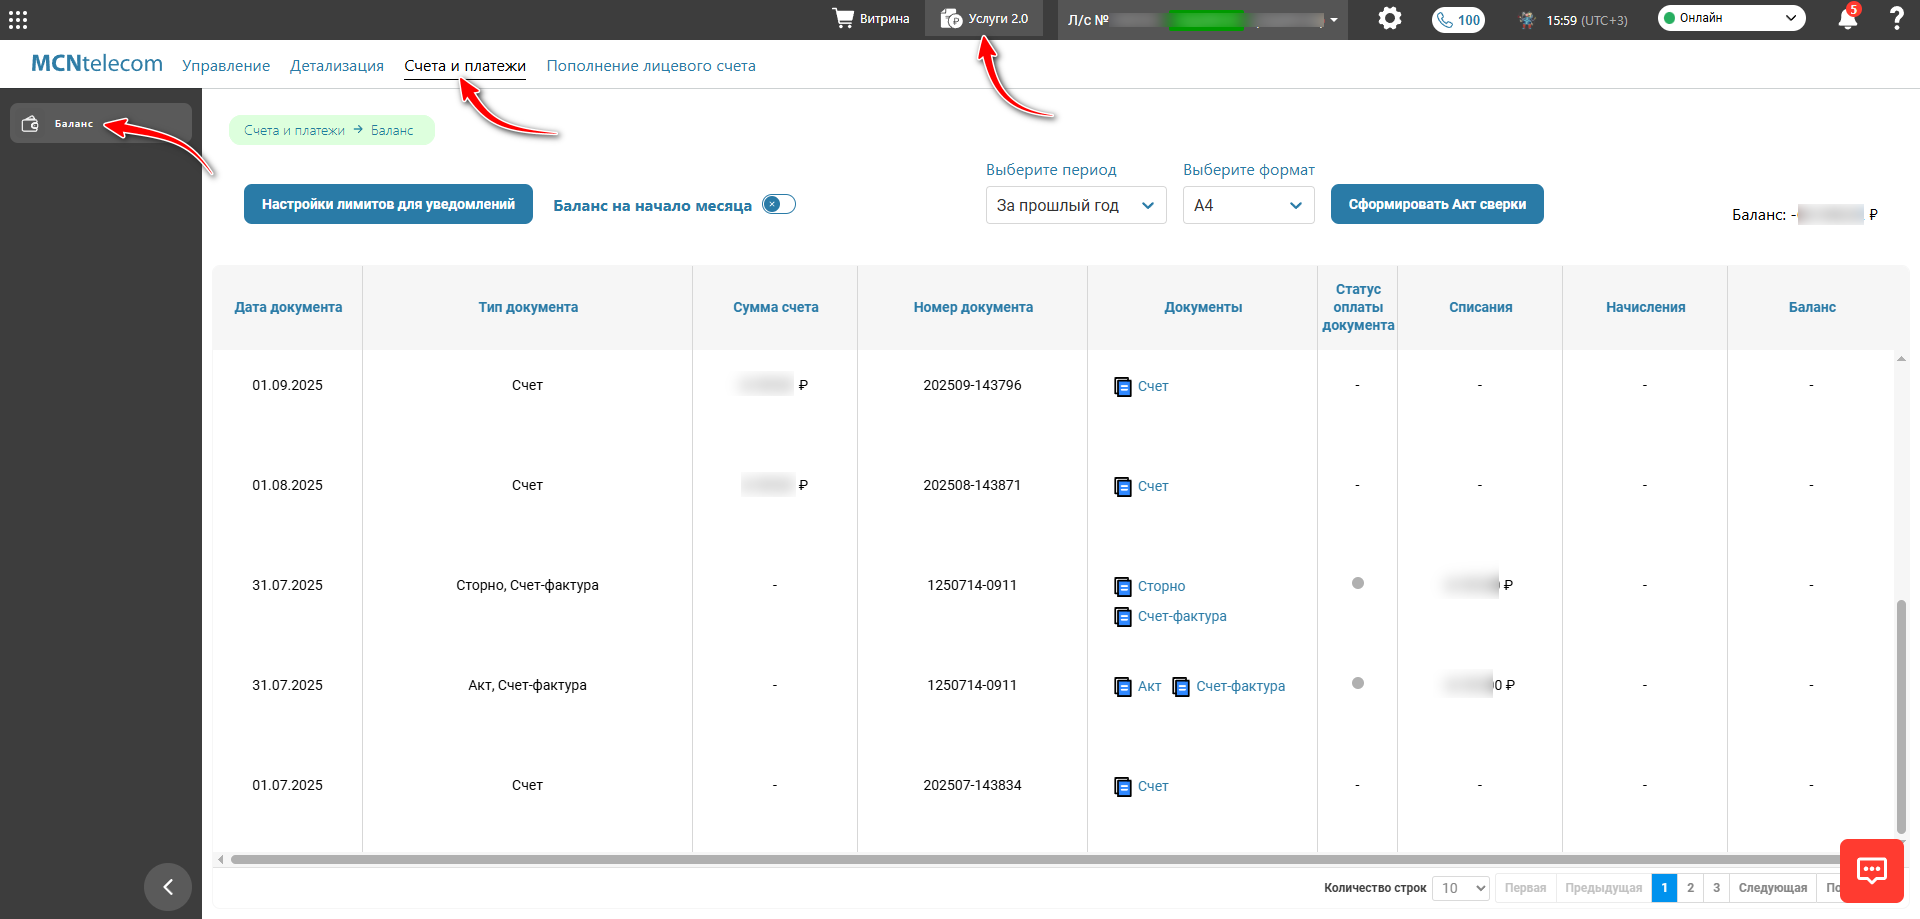Collapse the sidebar with arrow button

click(x=168, y=887)
